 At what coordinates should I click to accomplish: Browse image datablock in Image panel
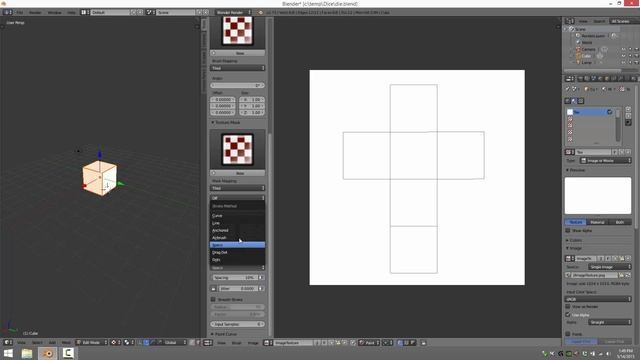coord(570,258)
